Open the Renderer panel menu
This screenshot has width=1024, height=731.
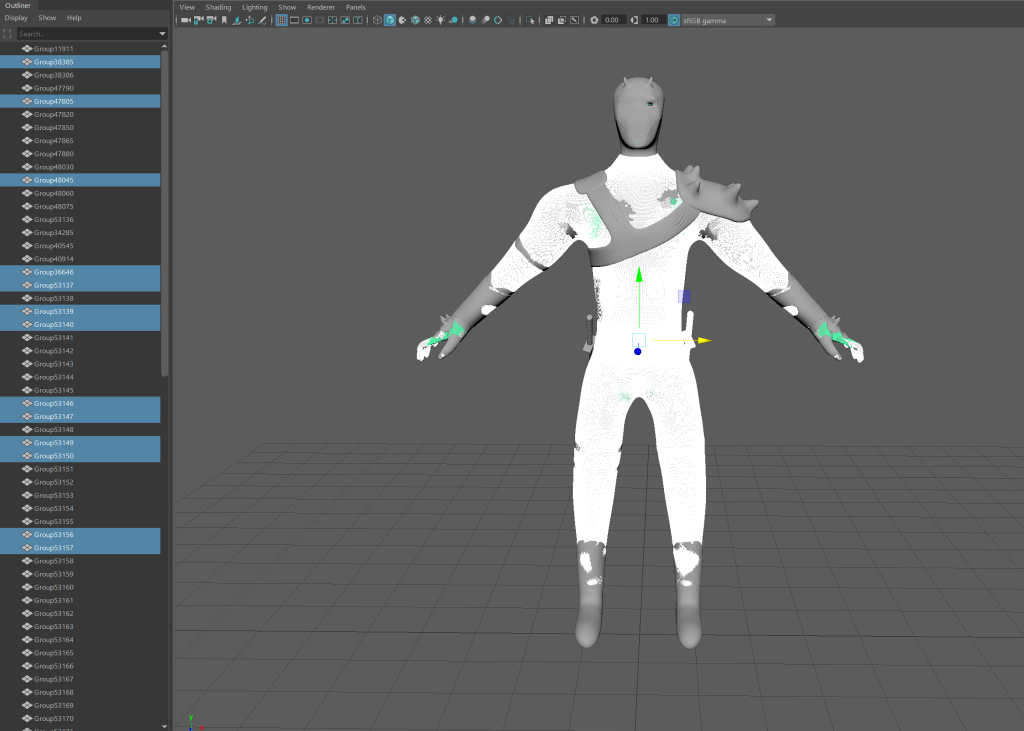coord(321,7)
